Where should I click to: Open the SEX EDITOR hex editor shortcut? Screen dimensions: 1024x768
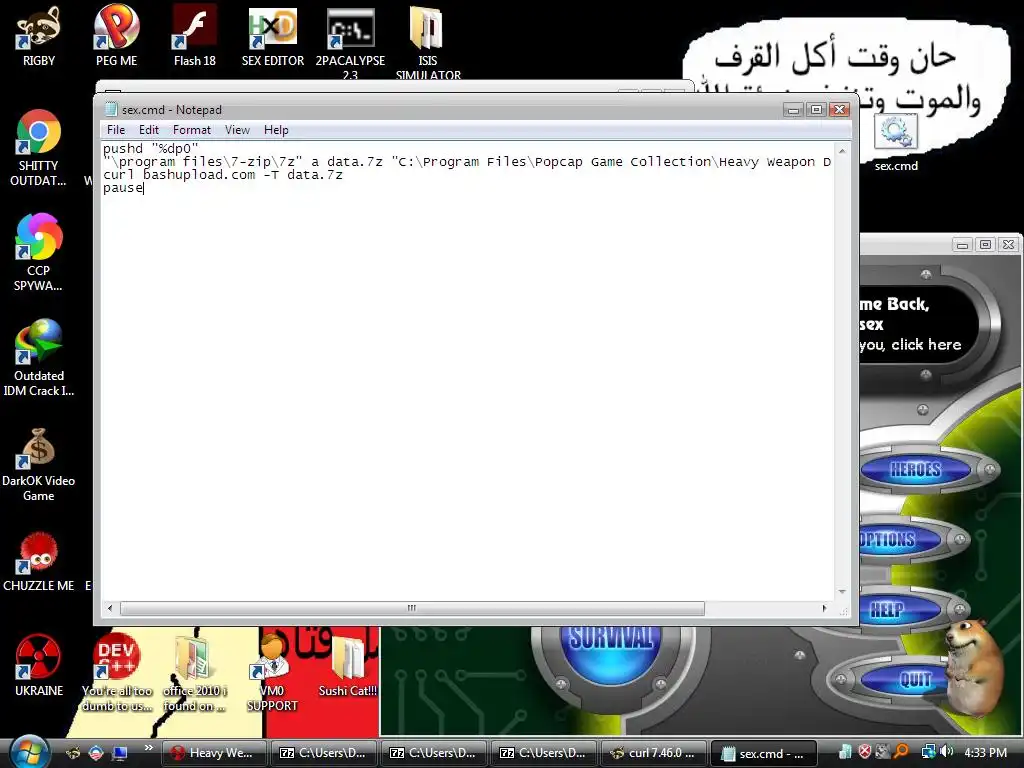click(x=273, y=36)
